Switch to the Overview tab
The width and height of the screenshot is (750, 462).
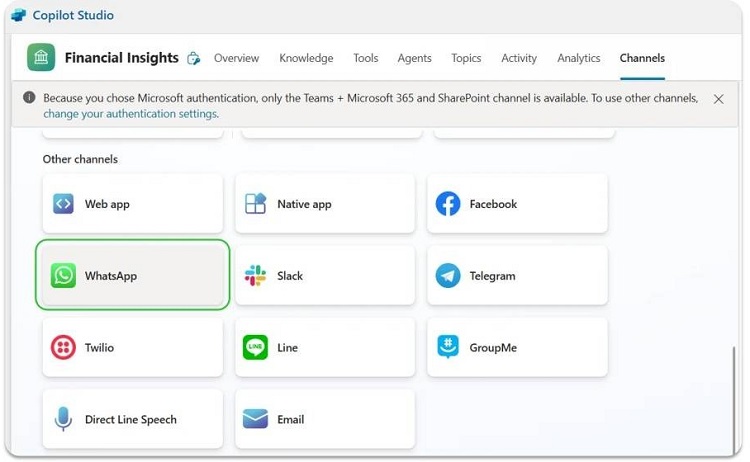[236, 58]
